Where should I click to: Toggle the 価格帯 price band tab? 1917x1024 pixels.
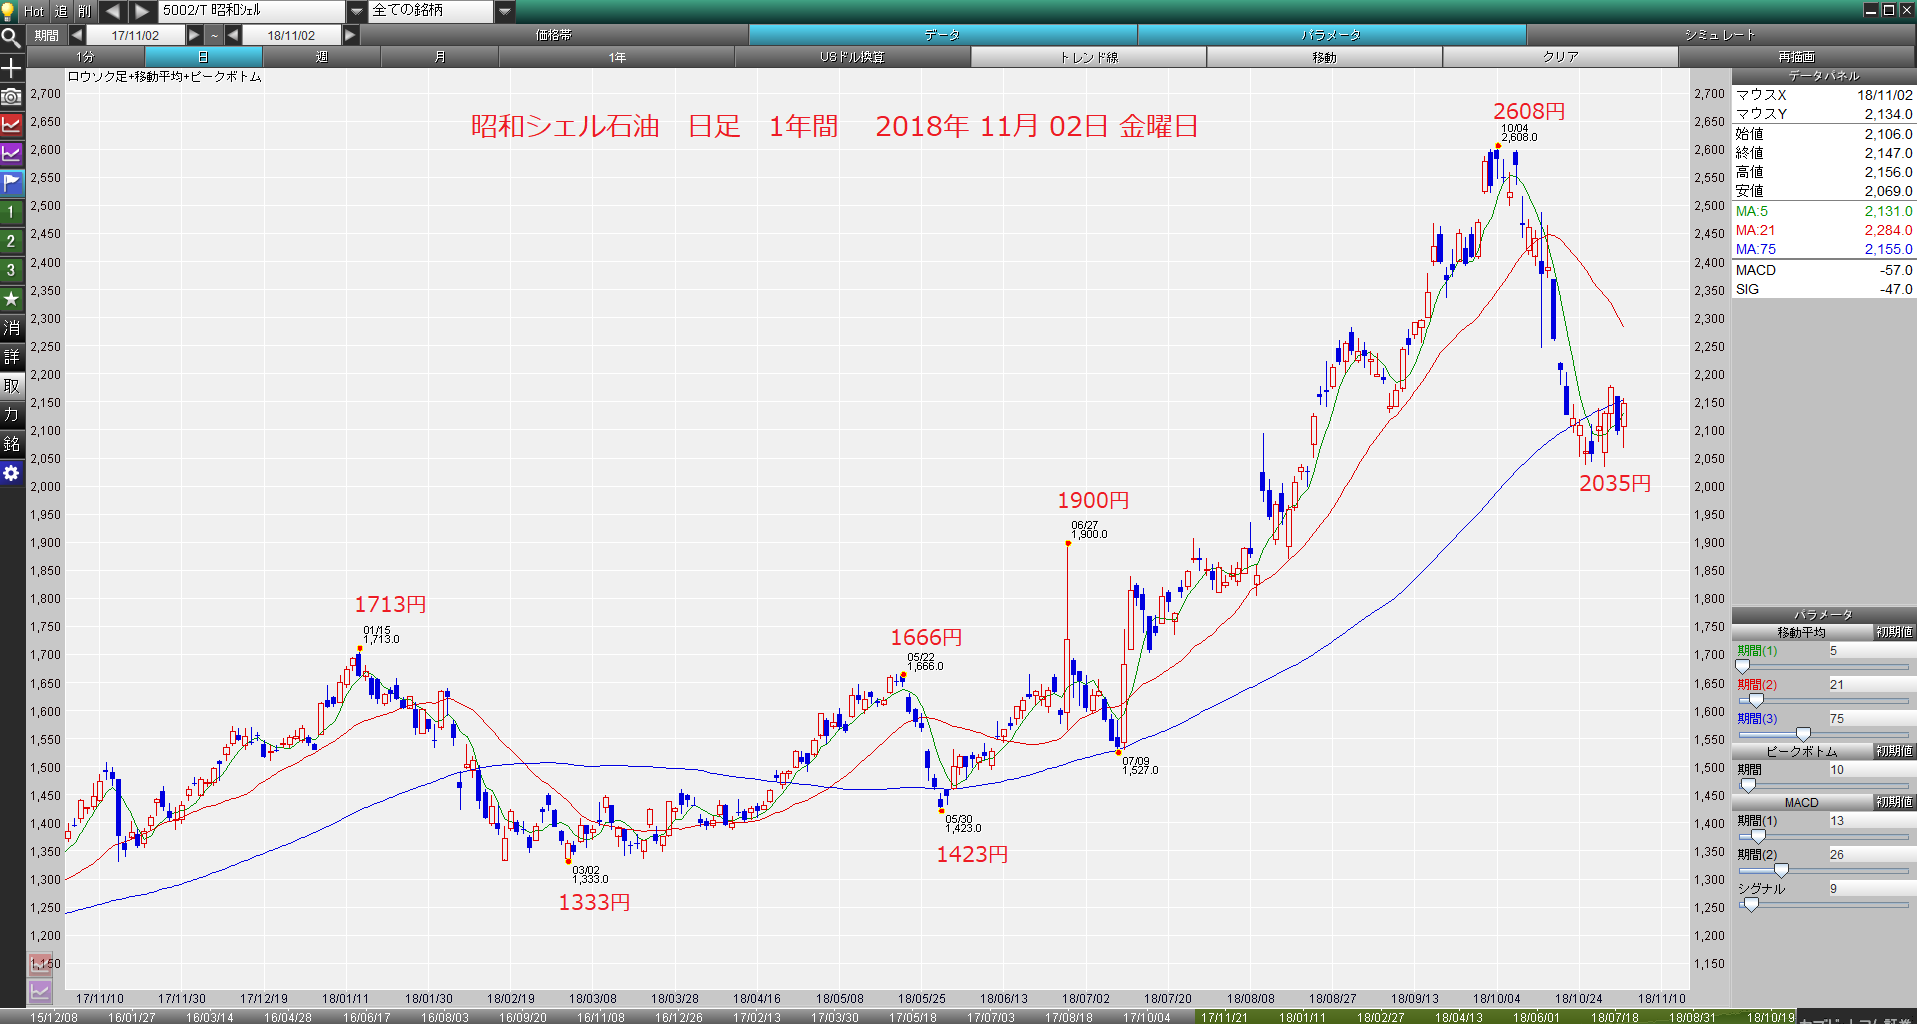553,35
